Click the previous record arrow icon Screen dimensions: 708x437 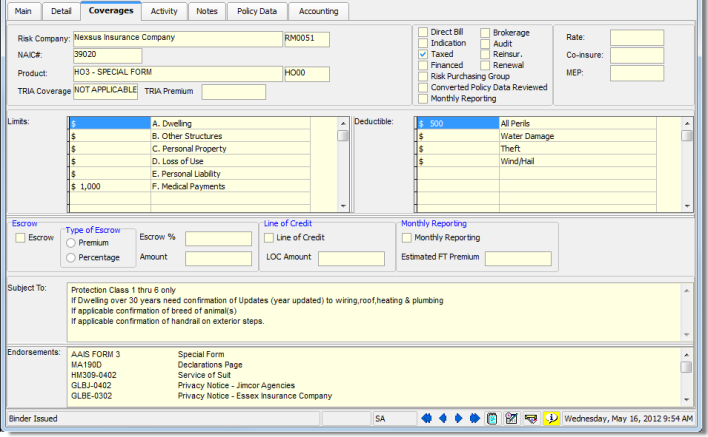tap(443, 418)
